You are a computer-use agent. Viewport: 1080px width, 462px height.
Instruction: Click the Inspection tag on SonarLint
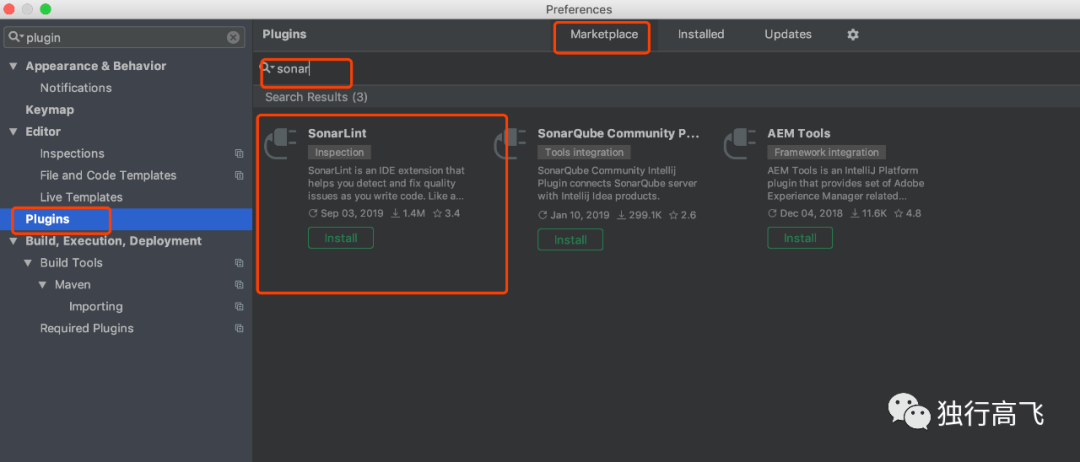[x=339, y=152]
